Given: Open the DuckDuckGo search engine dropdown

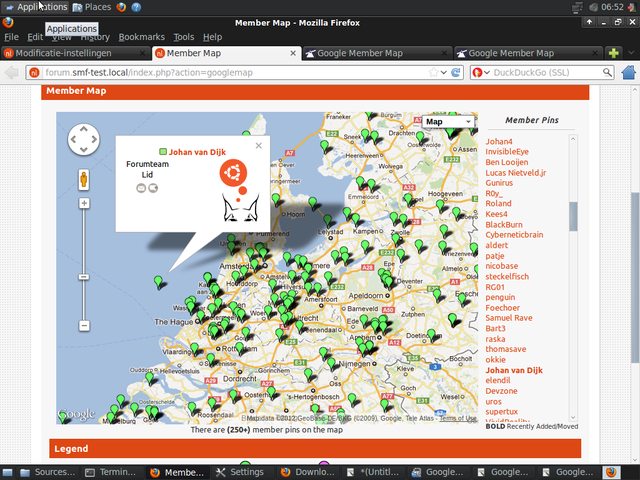Looking at the screenshot, I should coord(481,73).
